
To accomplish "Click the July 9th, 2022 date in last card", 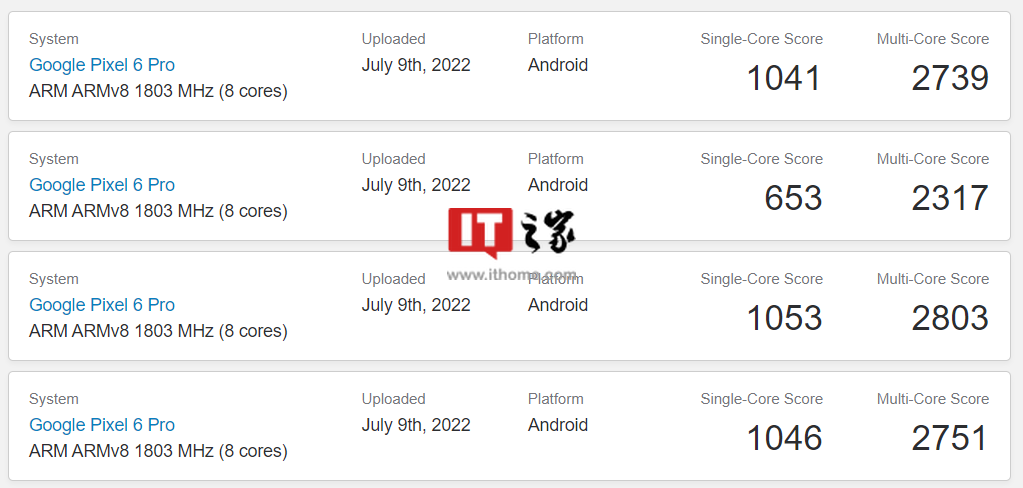I will pos(416,425).
